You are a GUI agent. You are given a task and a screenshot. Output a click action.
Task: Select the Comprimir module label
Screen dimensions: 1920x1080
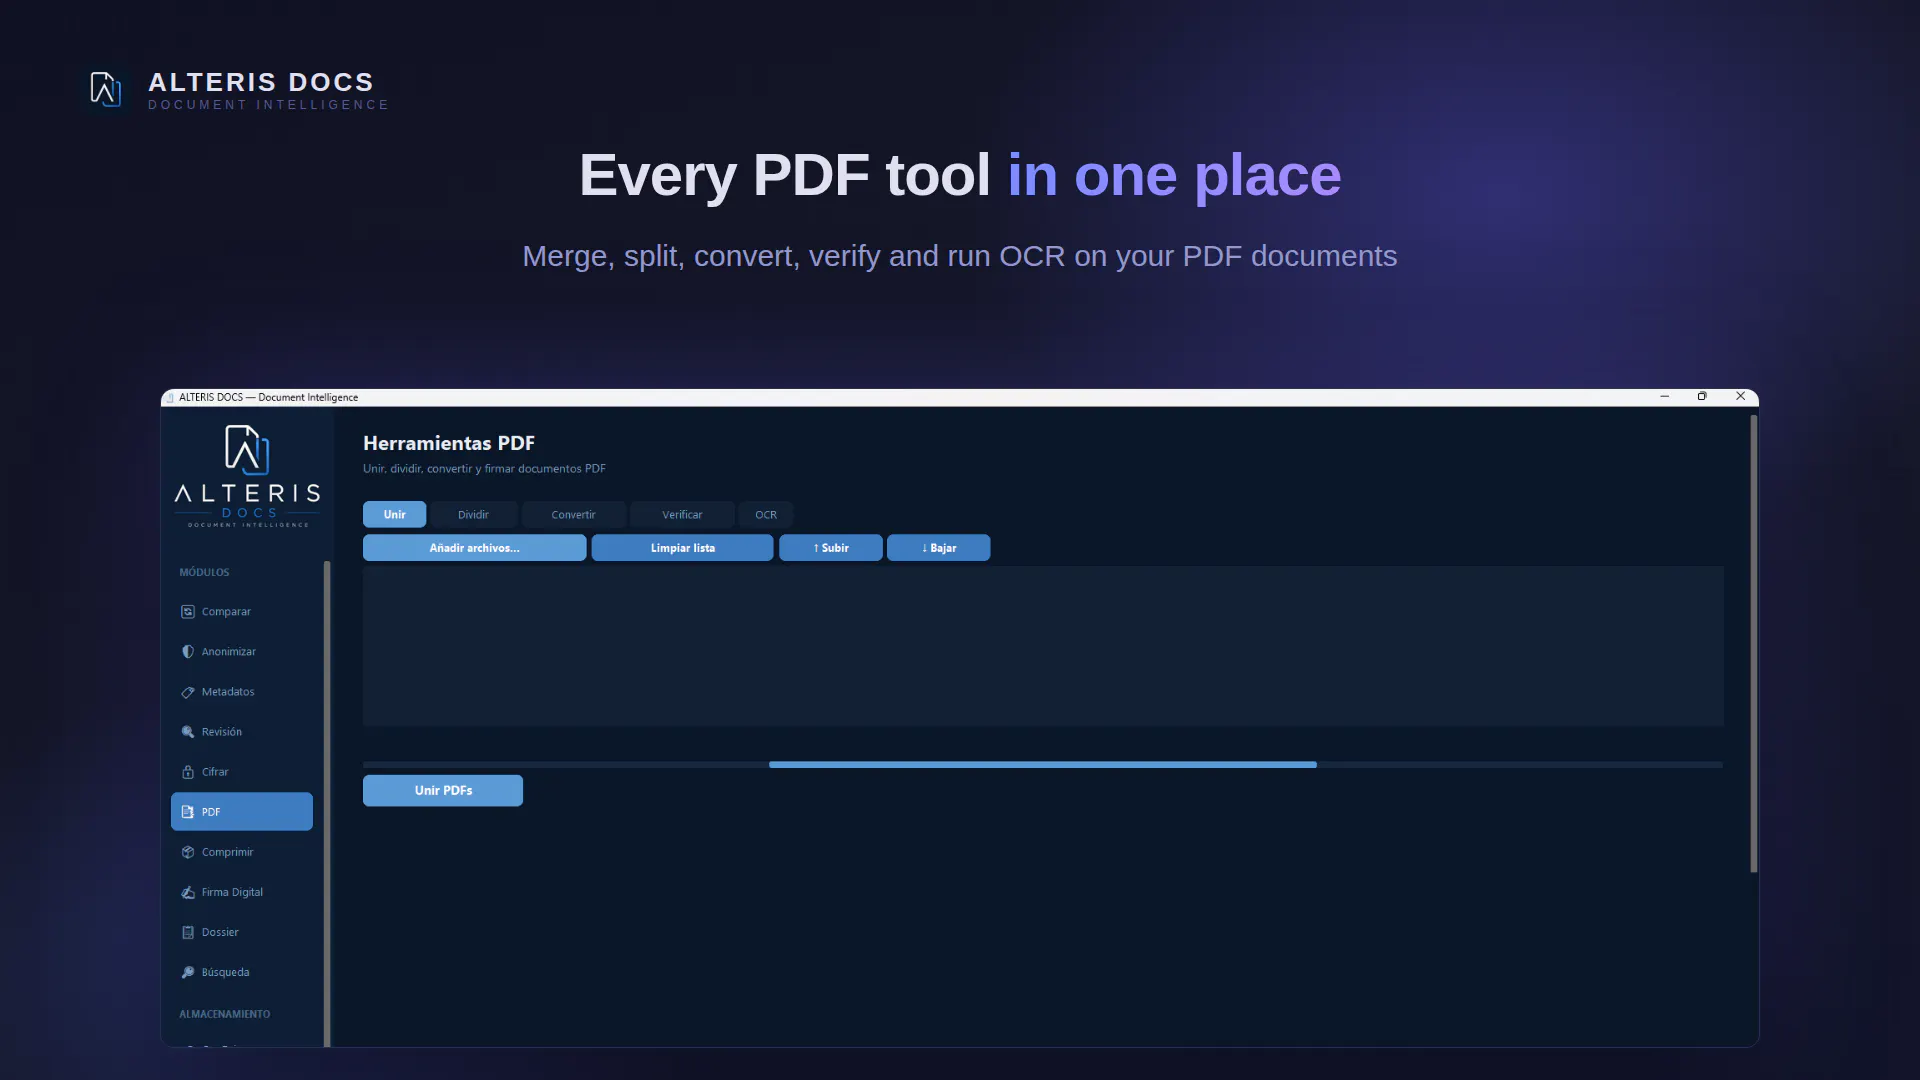(227, 852)
